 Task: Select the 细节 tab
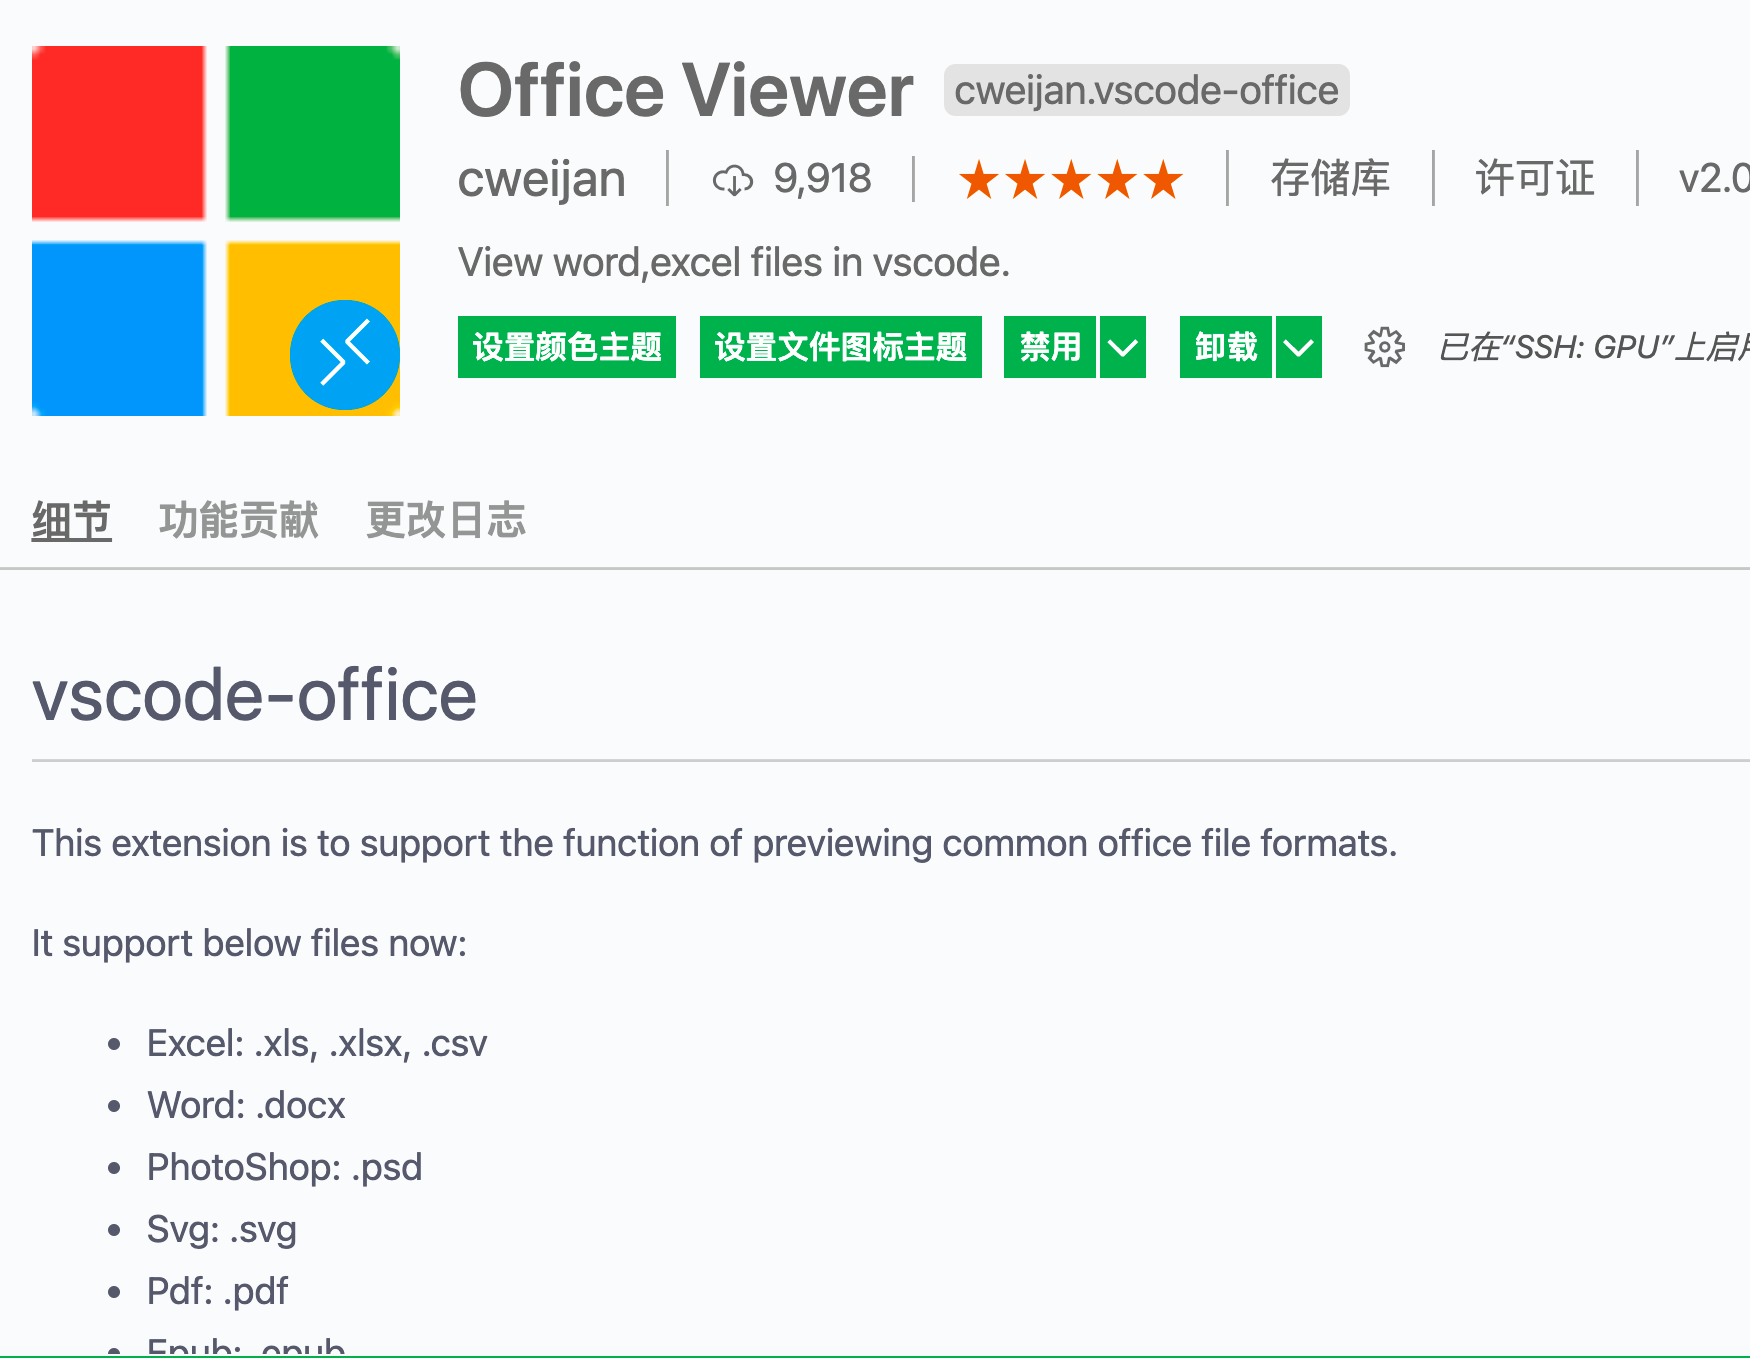point(70,520)
